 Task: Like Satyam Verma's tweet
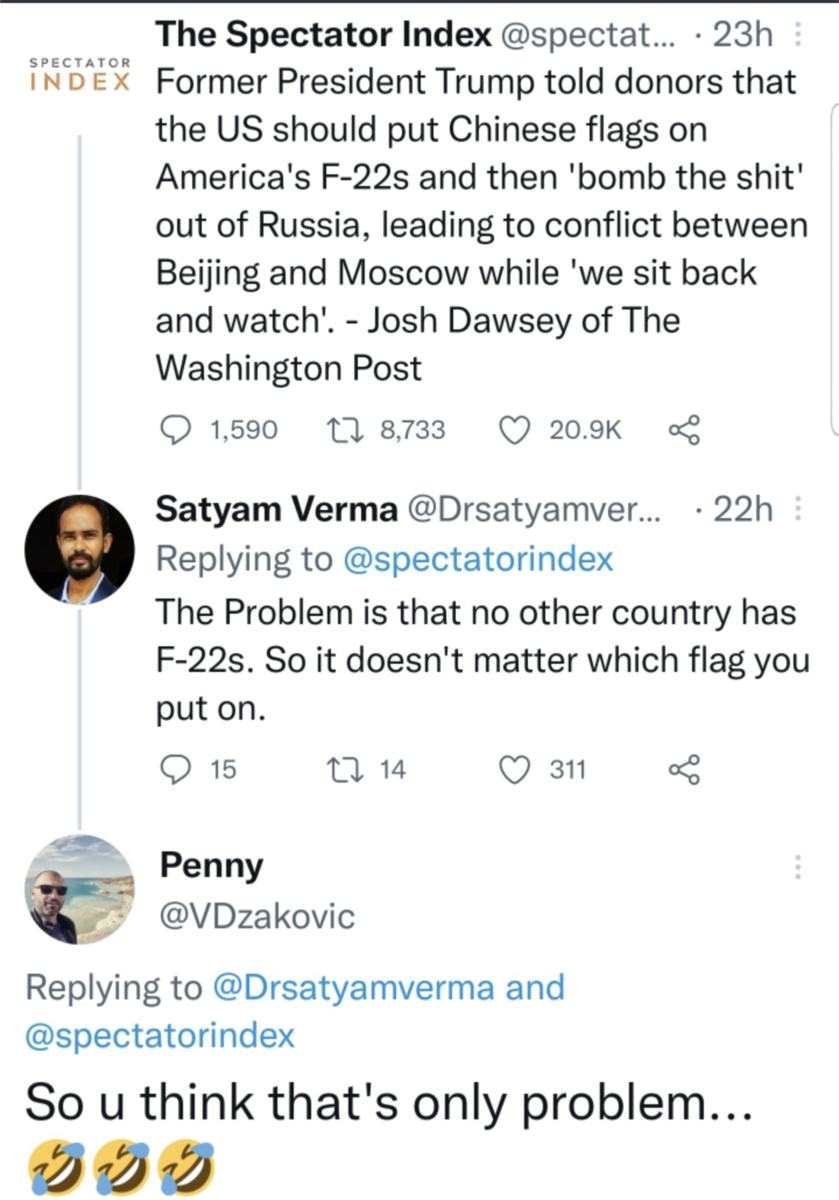point(514,769)
